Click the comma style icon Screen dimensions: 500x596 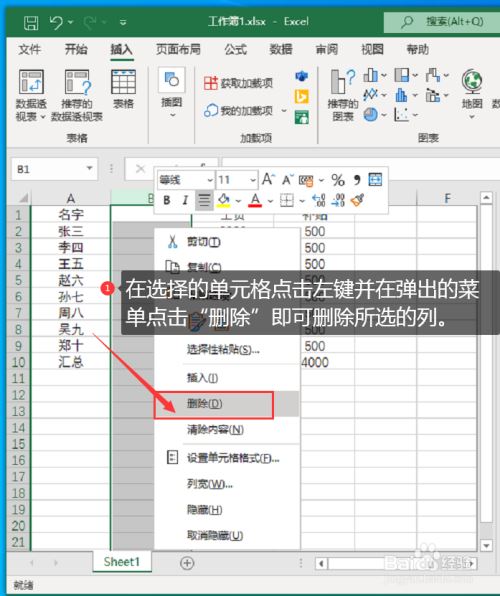coord(357,180)
